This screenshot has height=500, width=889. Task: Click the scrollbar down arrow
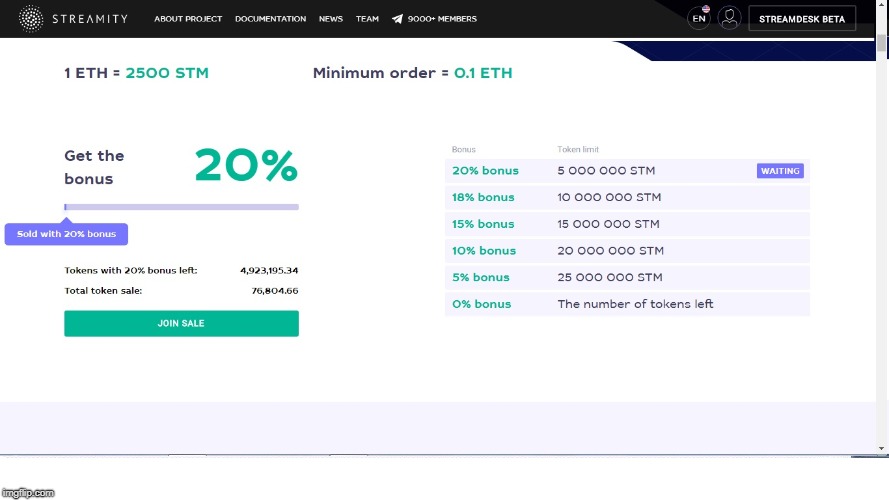point(881,448)
